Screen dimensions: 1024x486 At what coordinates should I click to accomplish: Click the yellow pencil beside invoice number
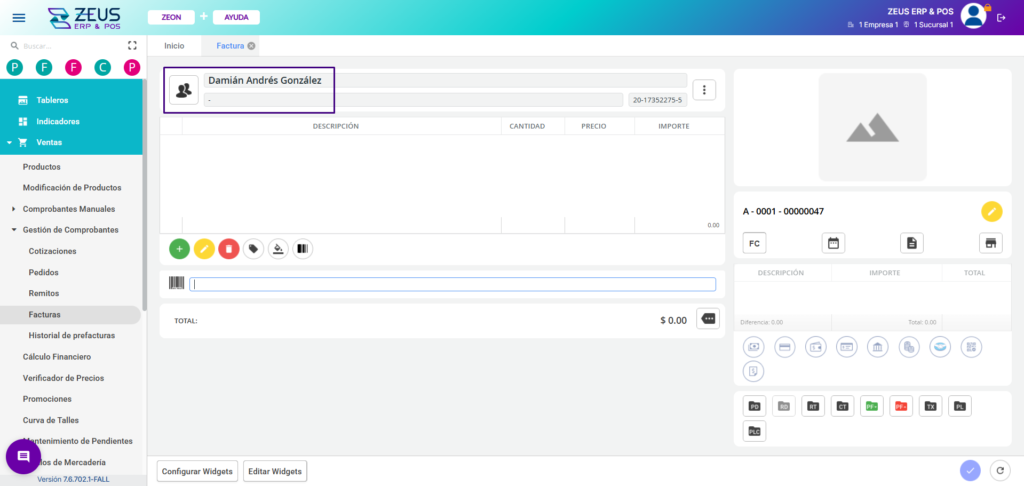pos(991,211)
